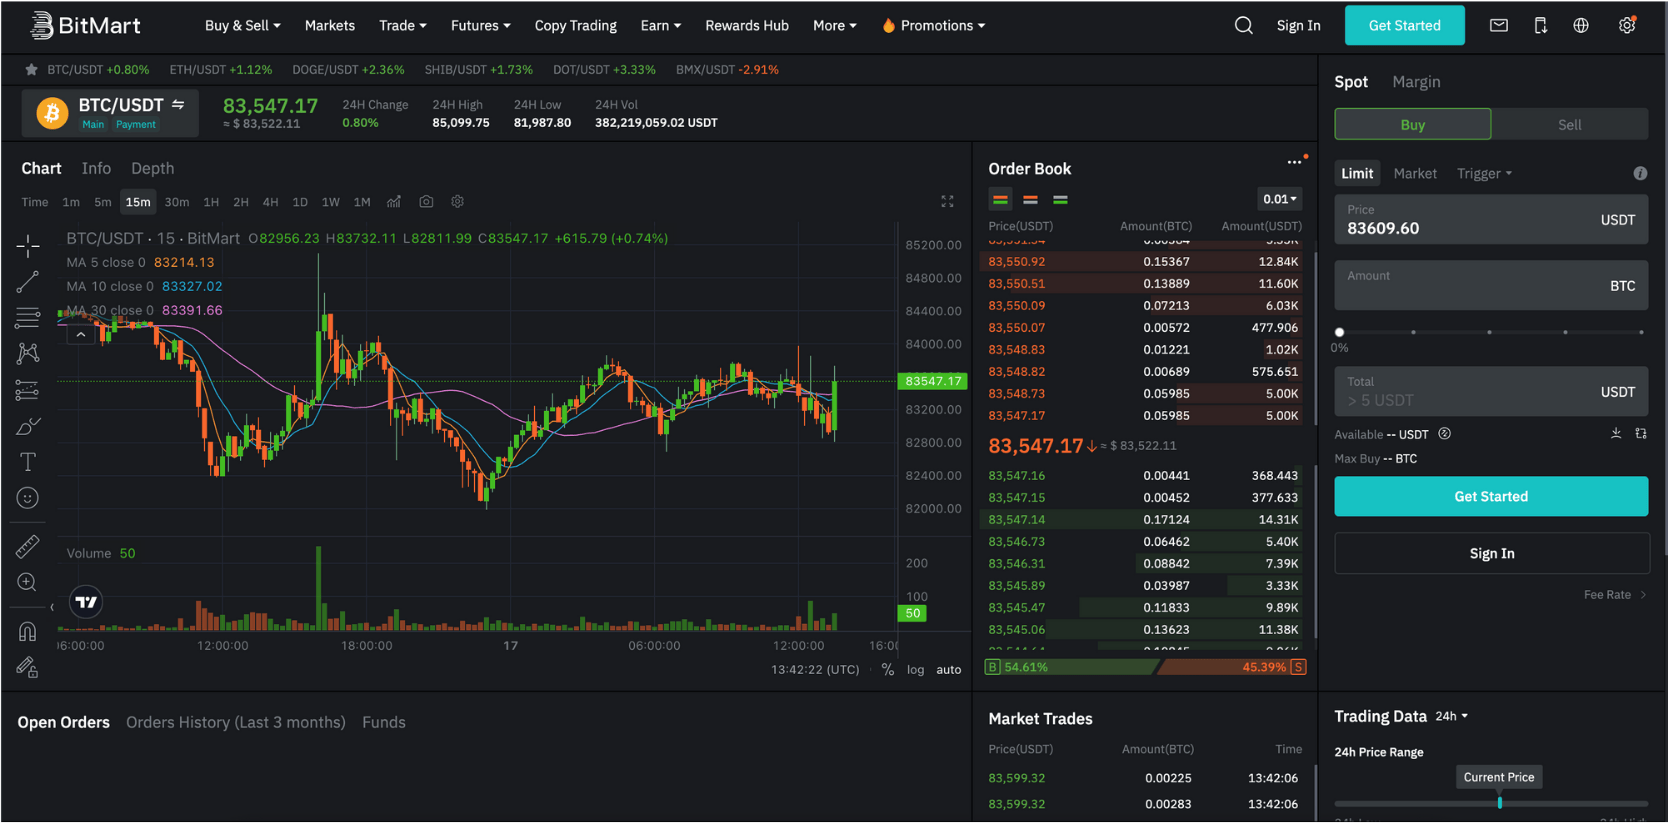This screenshot has width=1668, height=824.
Task: Open the Promotions dropdown menu
Action: tap(933, 26)
